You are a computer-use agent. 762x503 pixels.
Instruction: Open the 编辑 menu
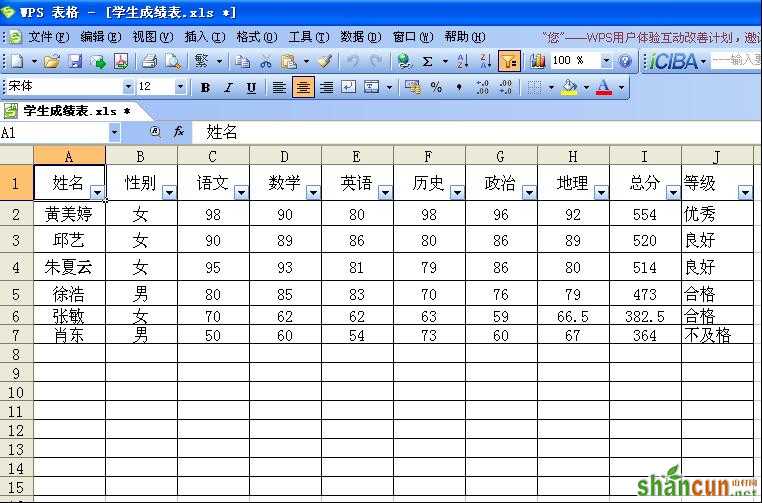pyautogui.click(x=101, y=37)
